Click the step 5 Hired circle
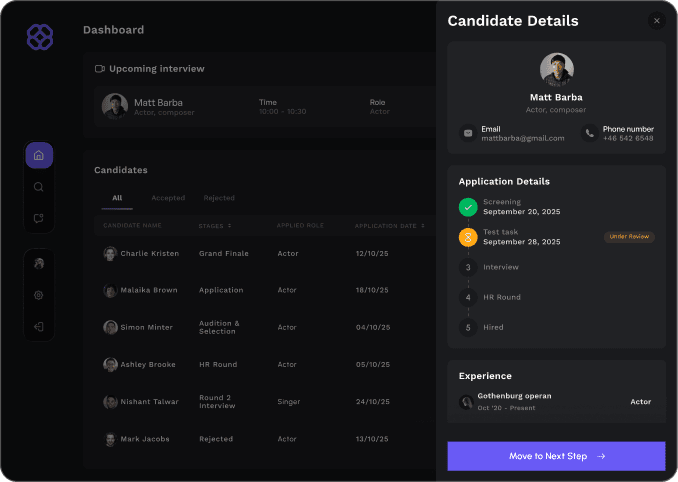 click(468, 328)
